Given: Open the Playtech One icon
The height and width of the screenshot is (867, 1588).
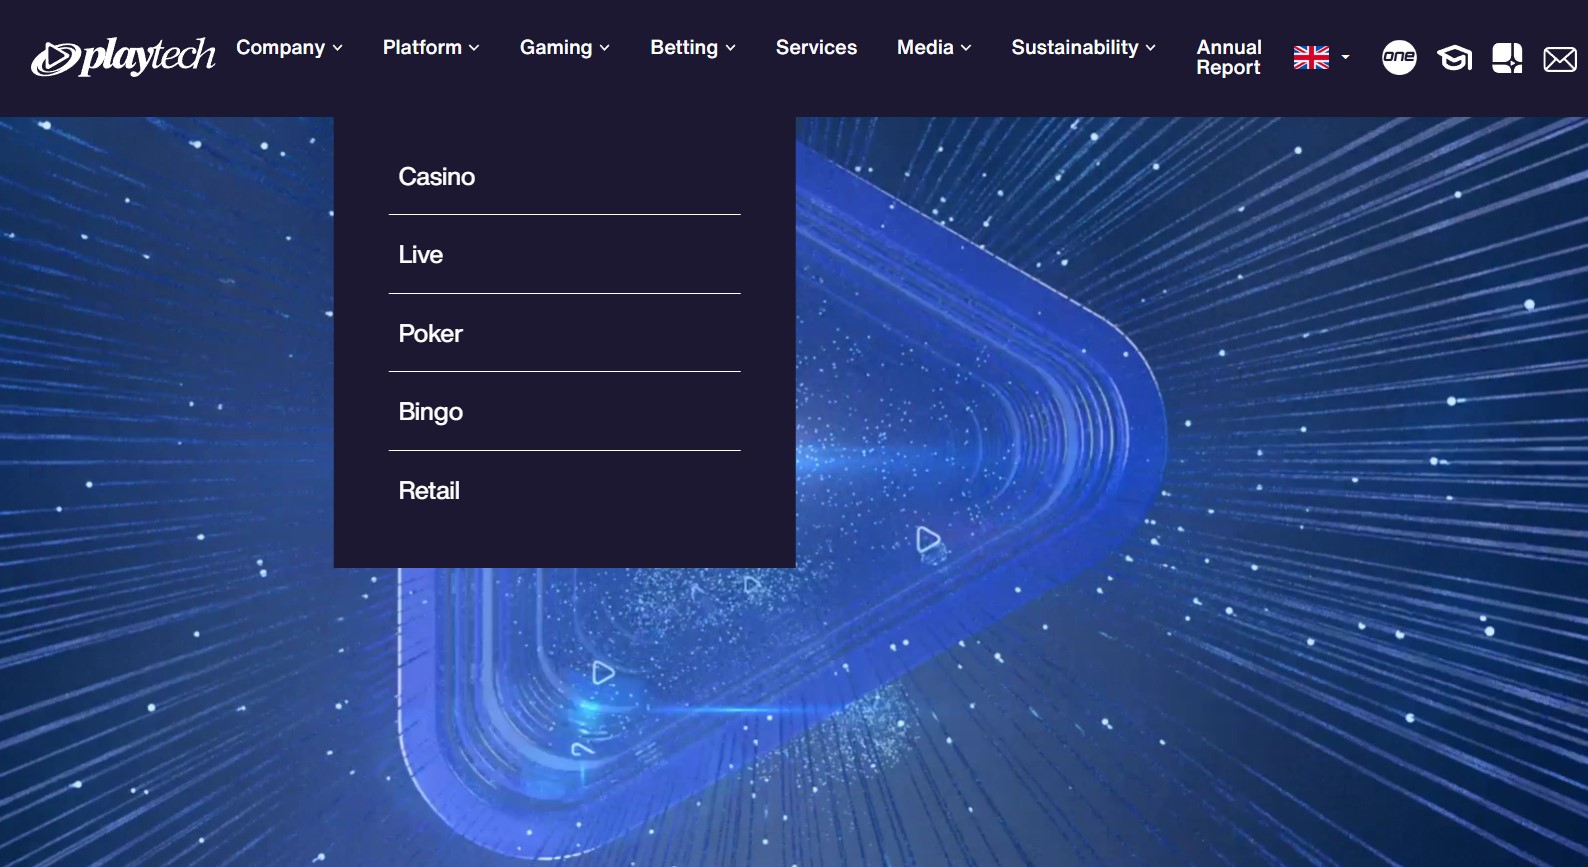Looking at the screenshot, I should point(1399,57).
